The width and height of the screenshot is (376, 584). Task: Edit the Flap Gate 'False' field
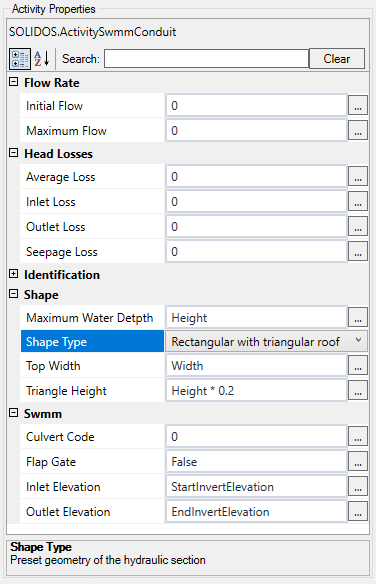256,461
